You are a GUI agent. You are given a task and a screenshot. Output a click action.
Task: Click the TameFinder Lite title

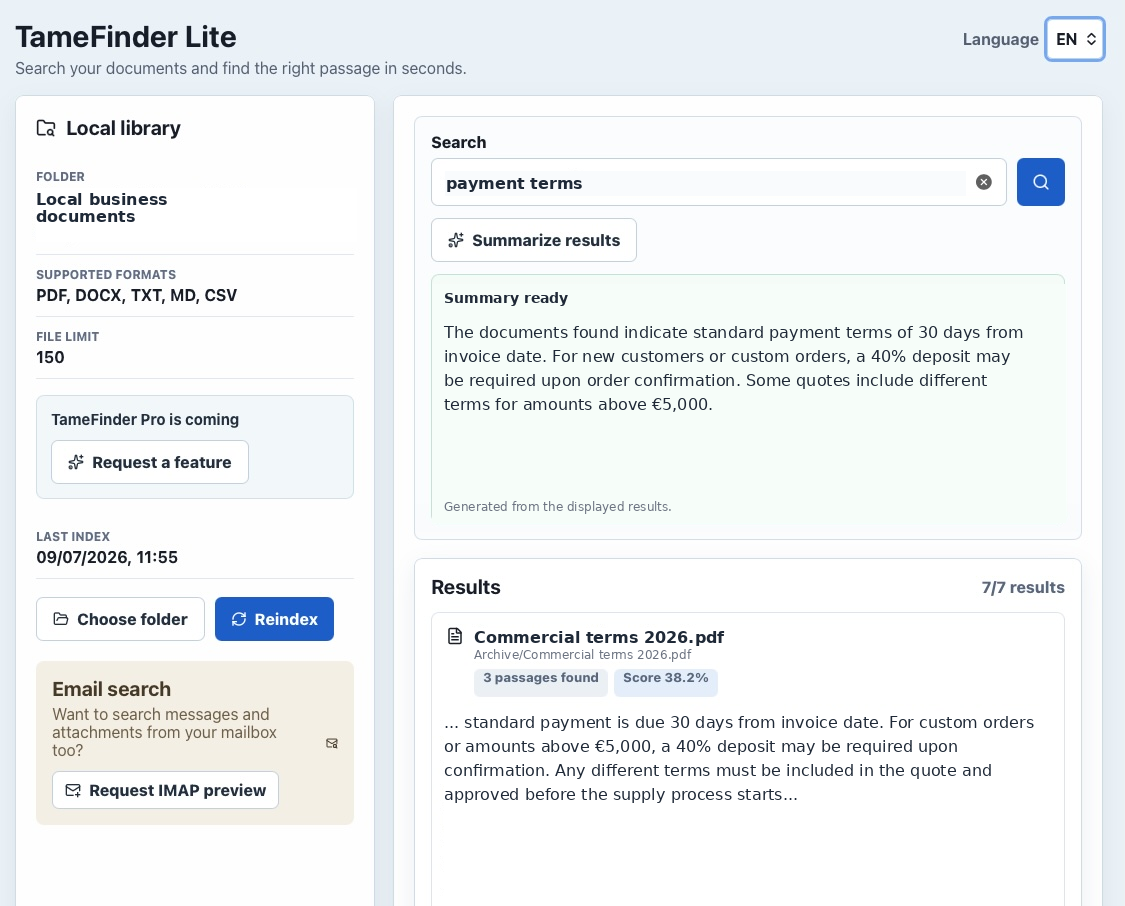coord(126,37)
